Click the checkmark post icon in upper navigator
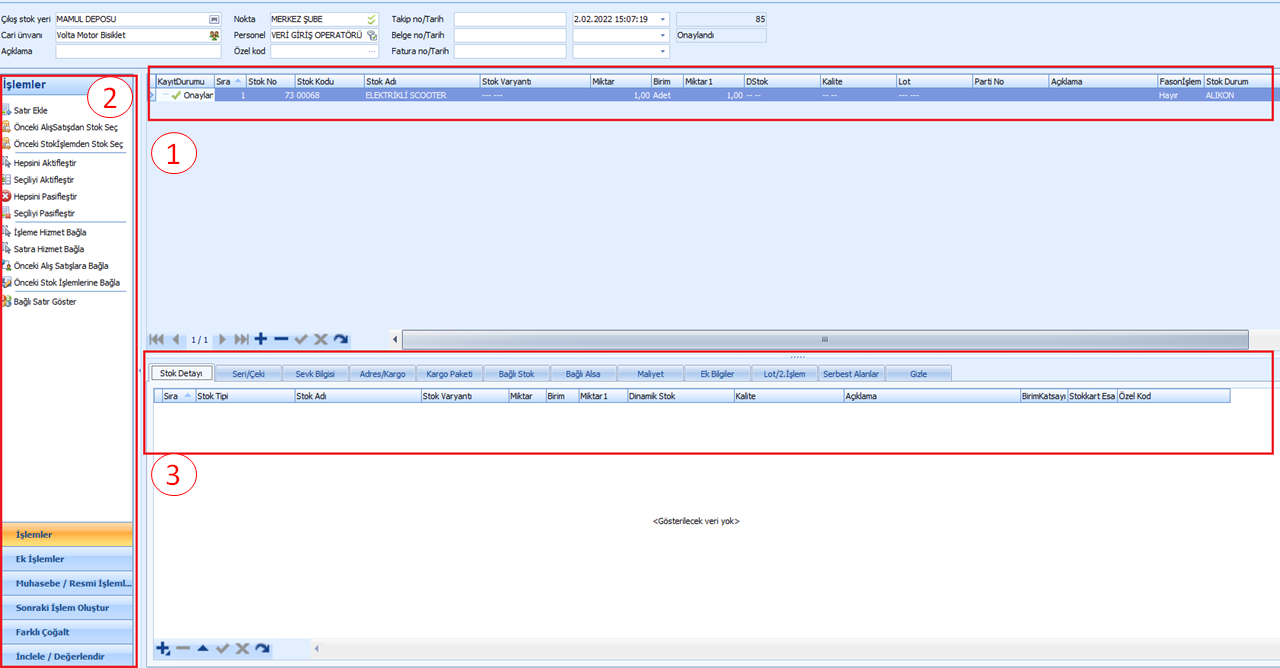This screenshot has width=1280, height=668. 301,339
